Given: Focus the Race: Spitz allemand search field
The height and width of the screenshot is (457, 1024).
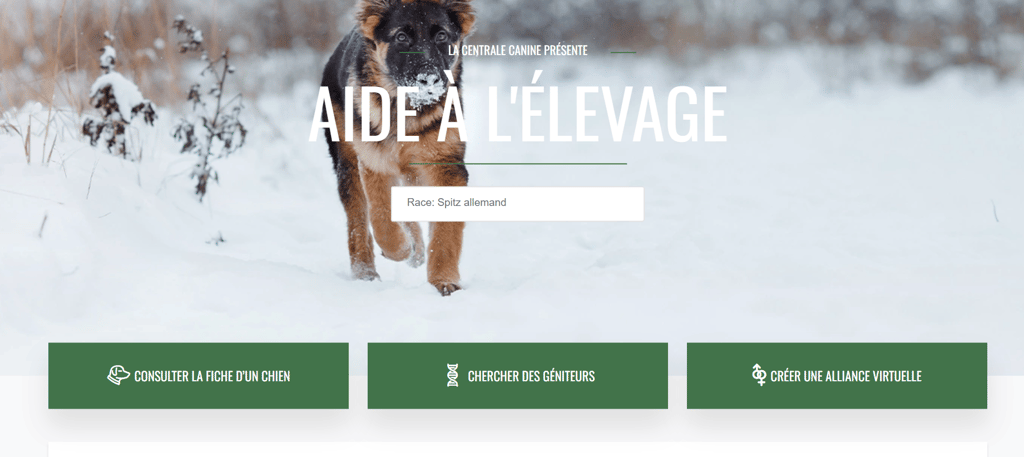Looking at the screenshot, I should point(517,204).
